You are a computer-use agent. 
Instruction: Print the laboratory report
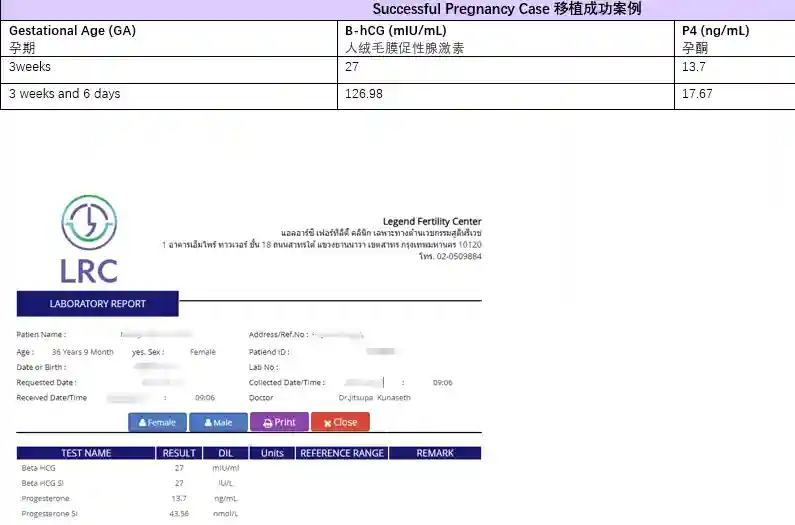(279, 422)
